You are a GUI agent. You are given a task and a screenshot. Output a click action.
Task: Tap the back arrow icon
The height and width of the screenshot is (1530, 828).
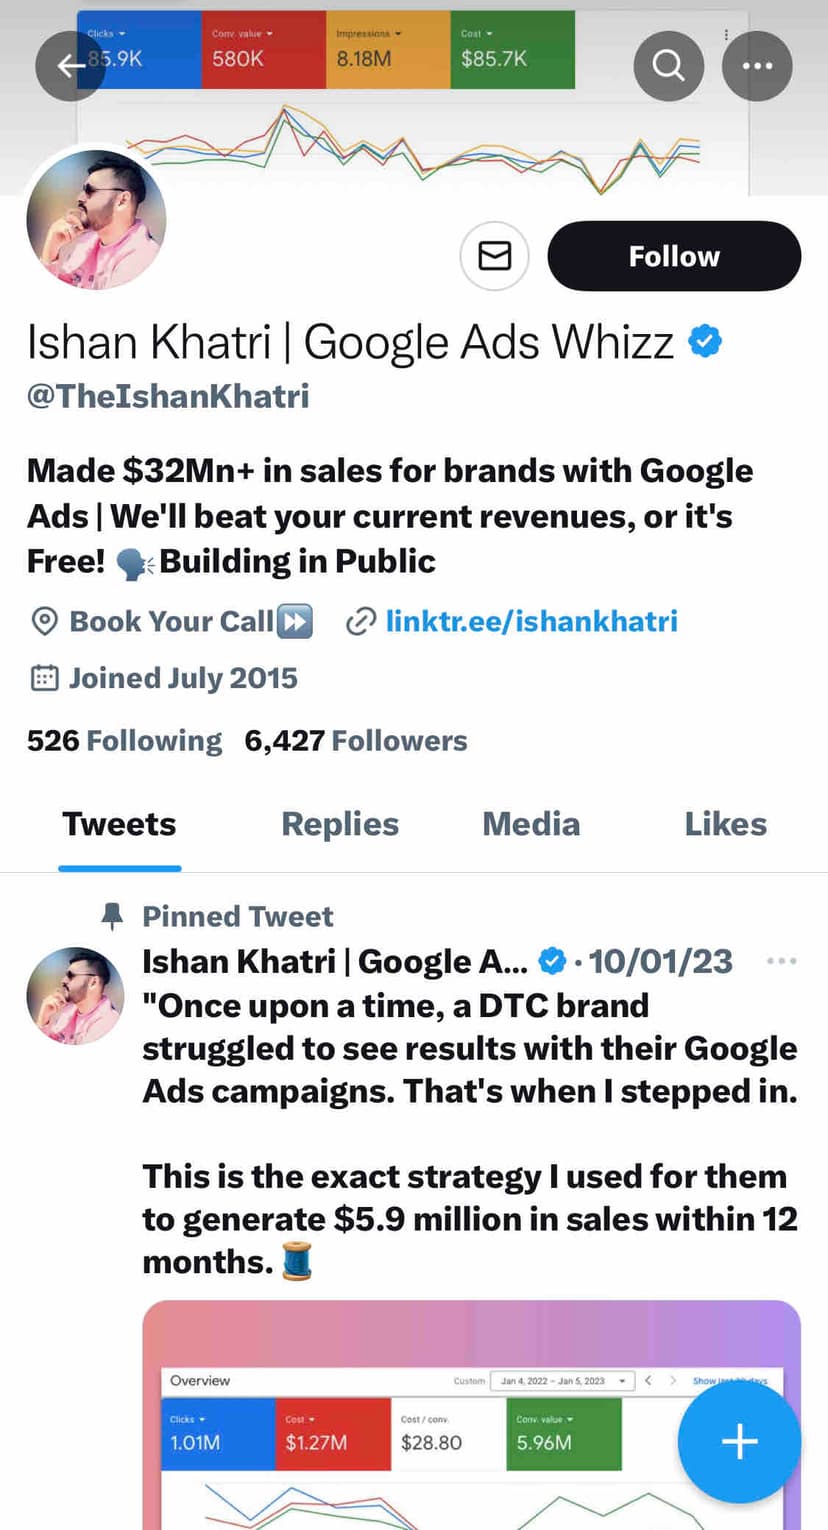coord(70,67)
